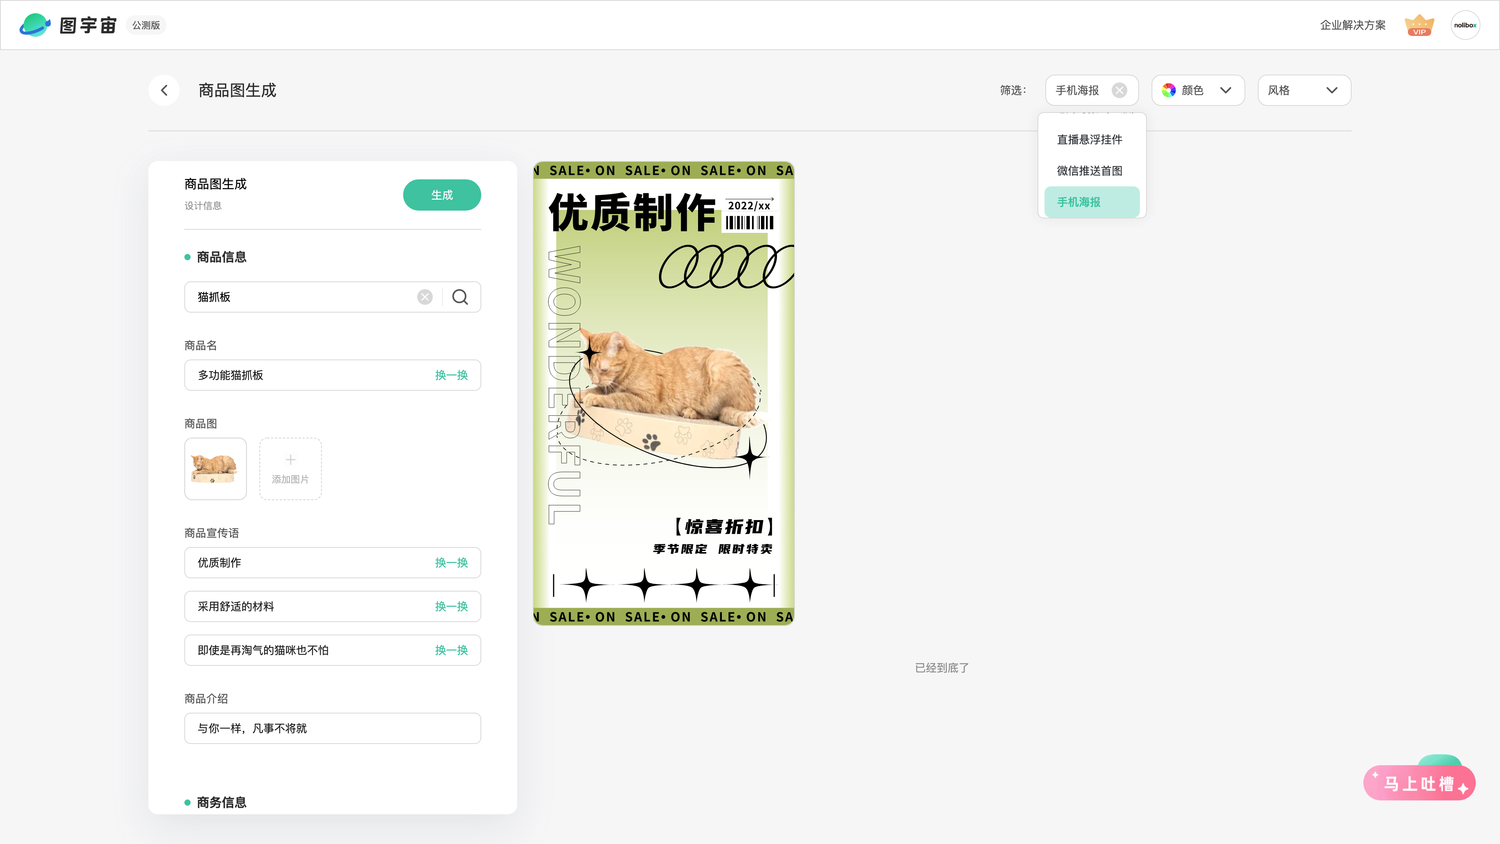The height and width of the screenshot is (844, 1500).
Task: Open the nolibox user avatar
Action: pyautogui.click(x=1465, y=25)
